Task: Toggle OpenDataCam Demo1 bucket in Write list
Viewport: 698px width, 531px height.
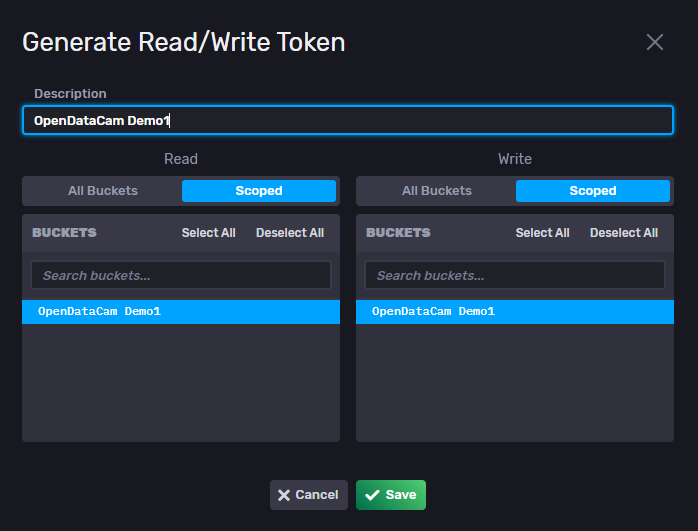Action: (515, 312)
